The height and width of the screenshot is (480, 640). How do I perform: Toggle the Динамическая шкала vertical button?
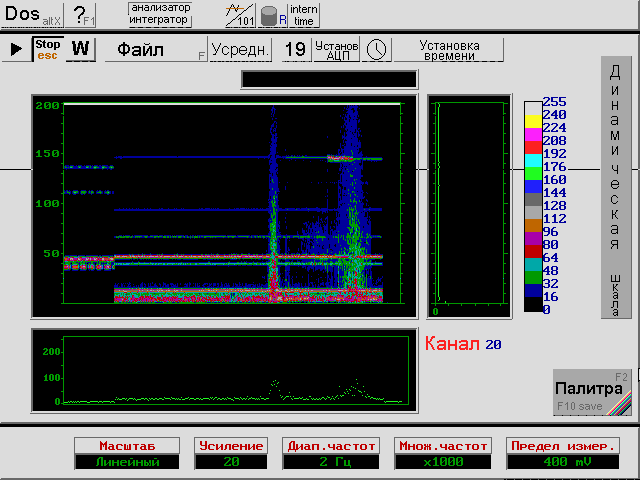pos(616,187)
